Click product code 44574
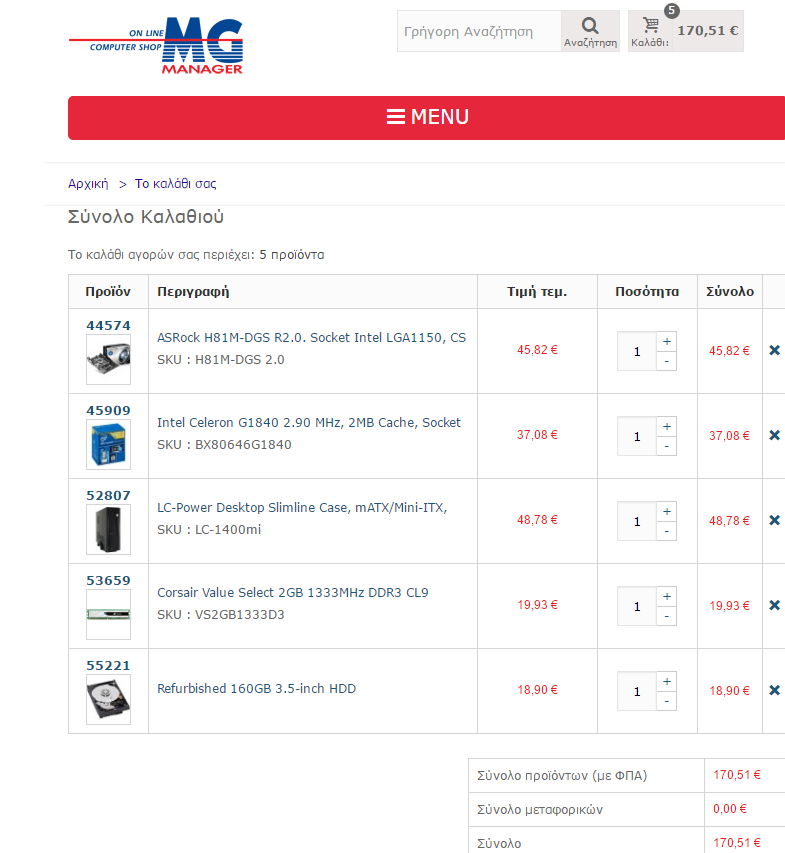 point(108,325)
